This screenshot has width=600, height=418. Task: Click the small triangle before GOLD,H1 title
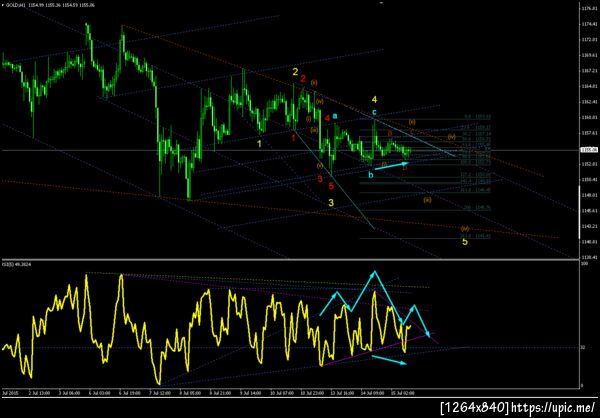click(3, 5)
